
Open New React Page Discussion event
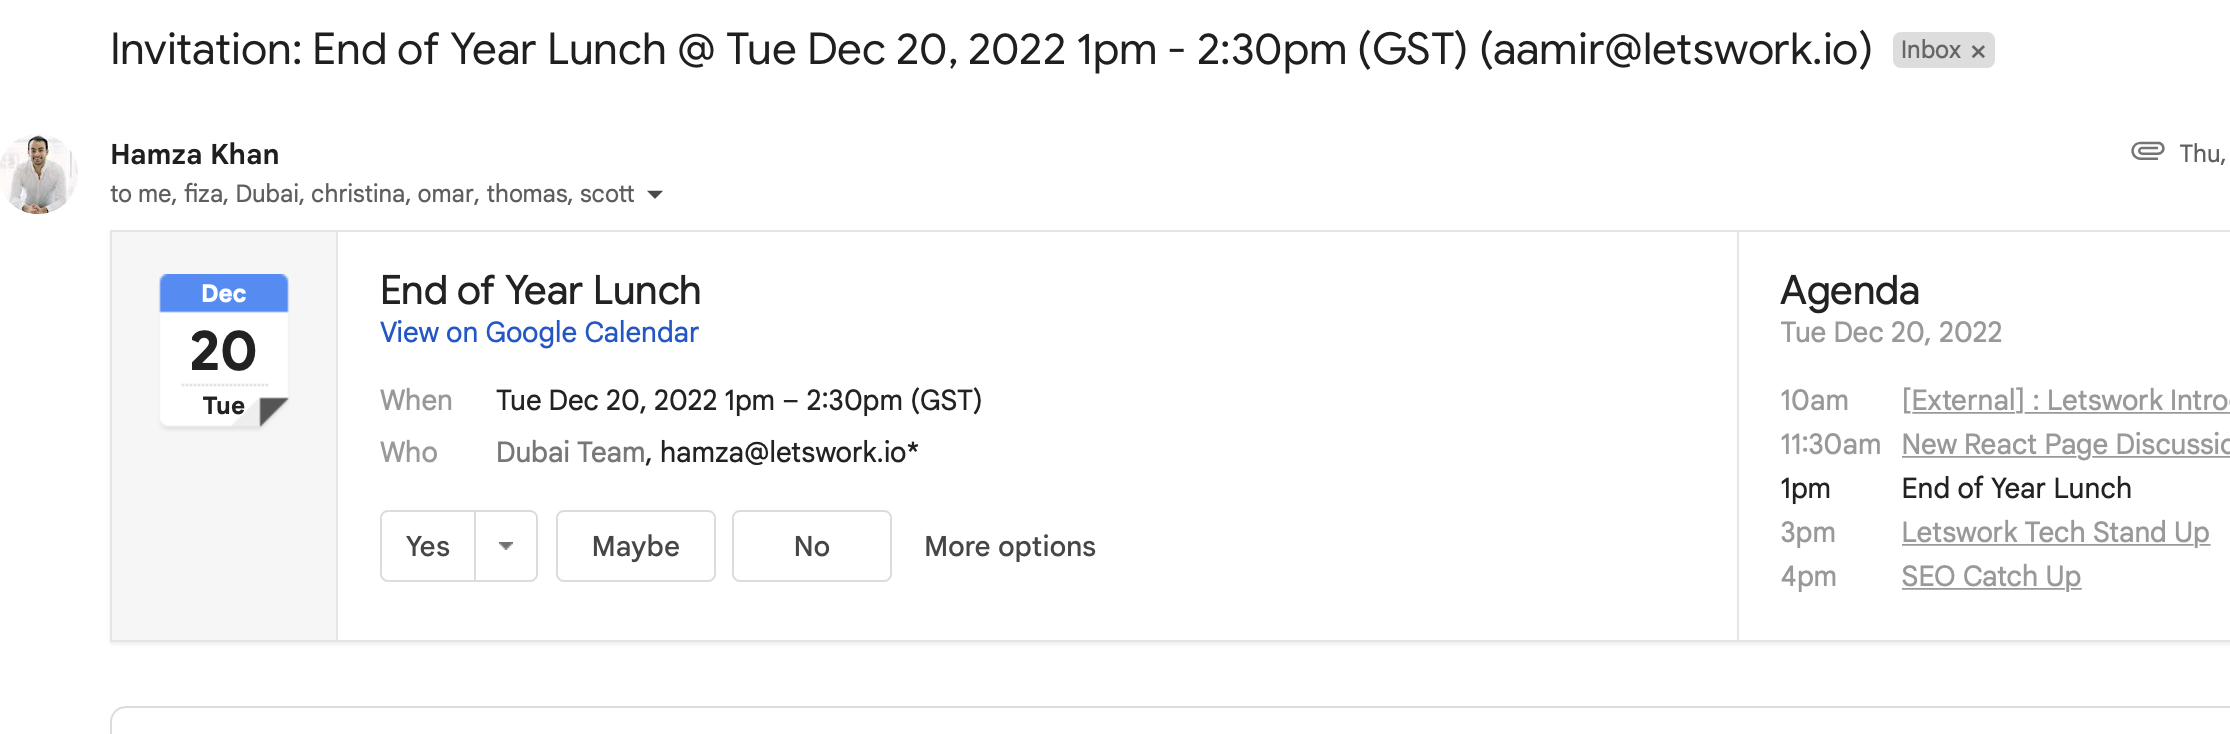2065,444
